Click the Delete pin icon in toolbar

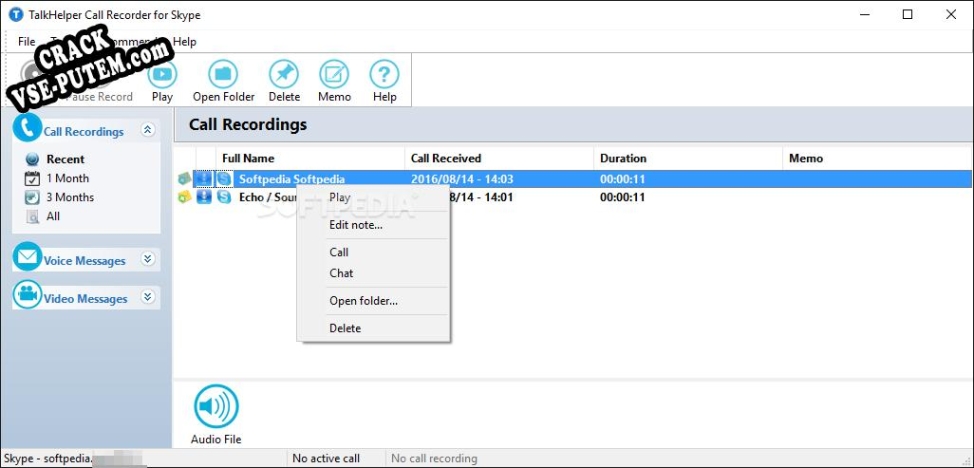click(284, 76)
